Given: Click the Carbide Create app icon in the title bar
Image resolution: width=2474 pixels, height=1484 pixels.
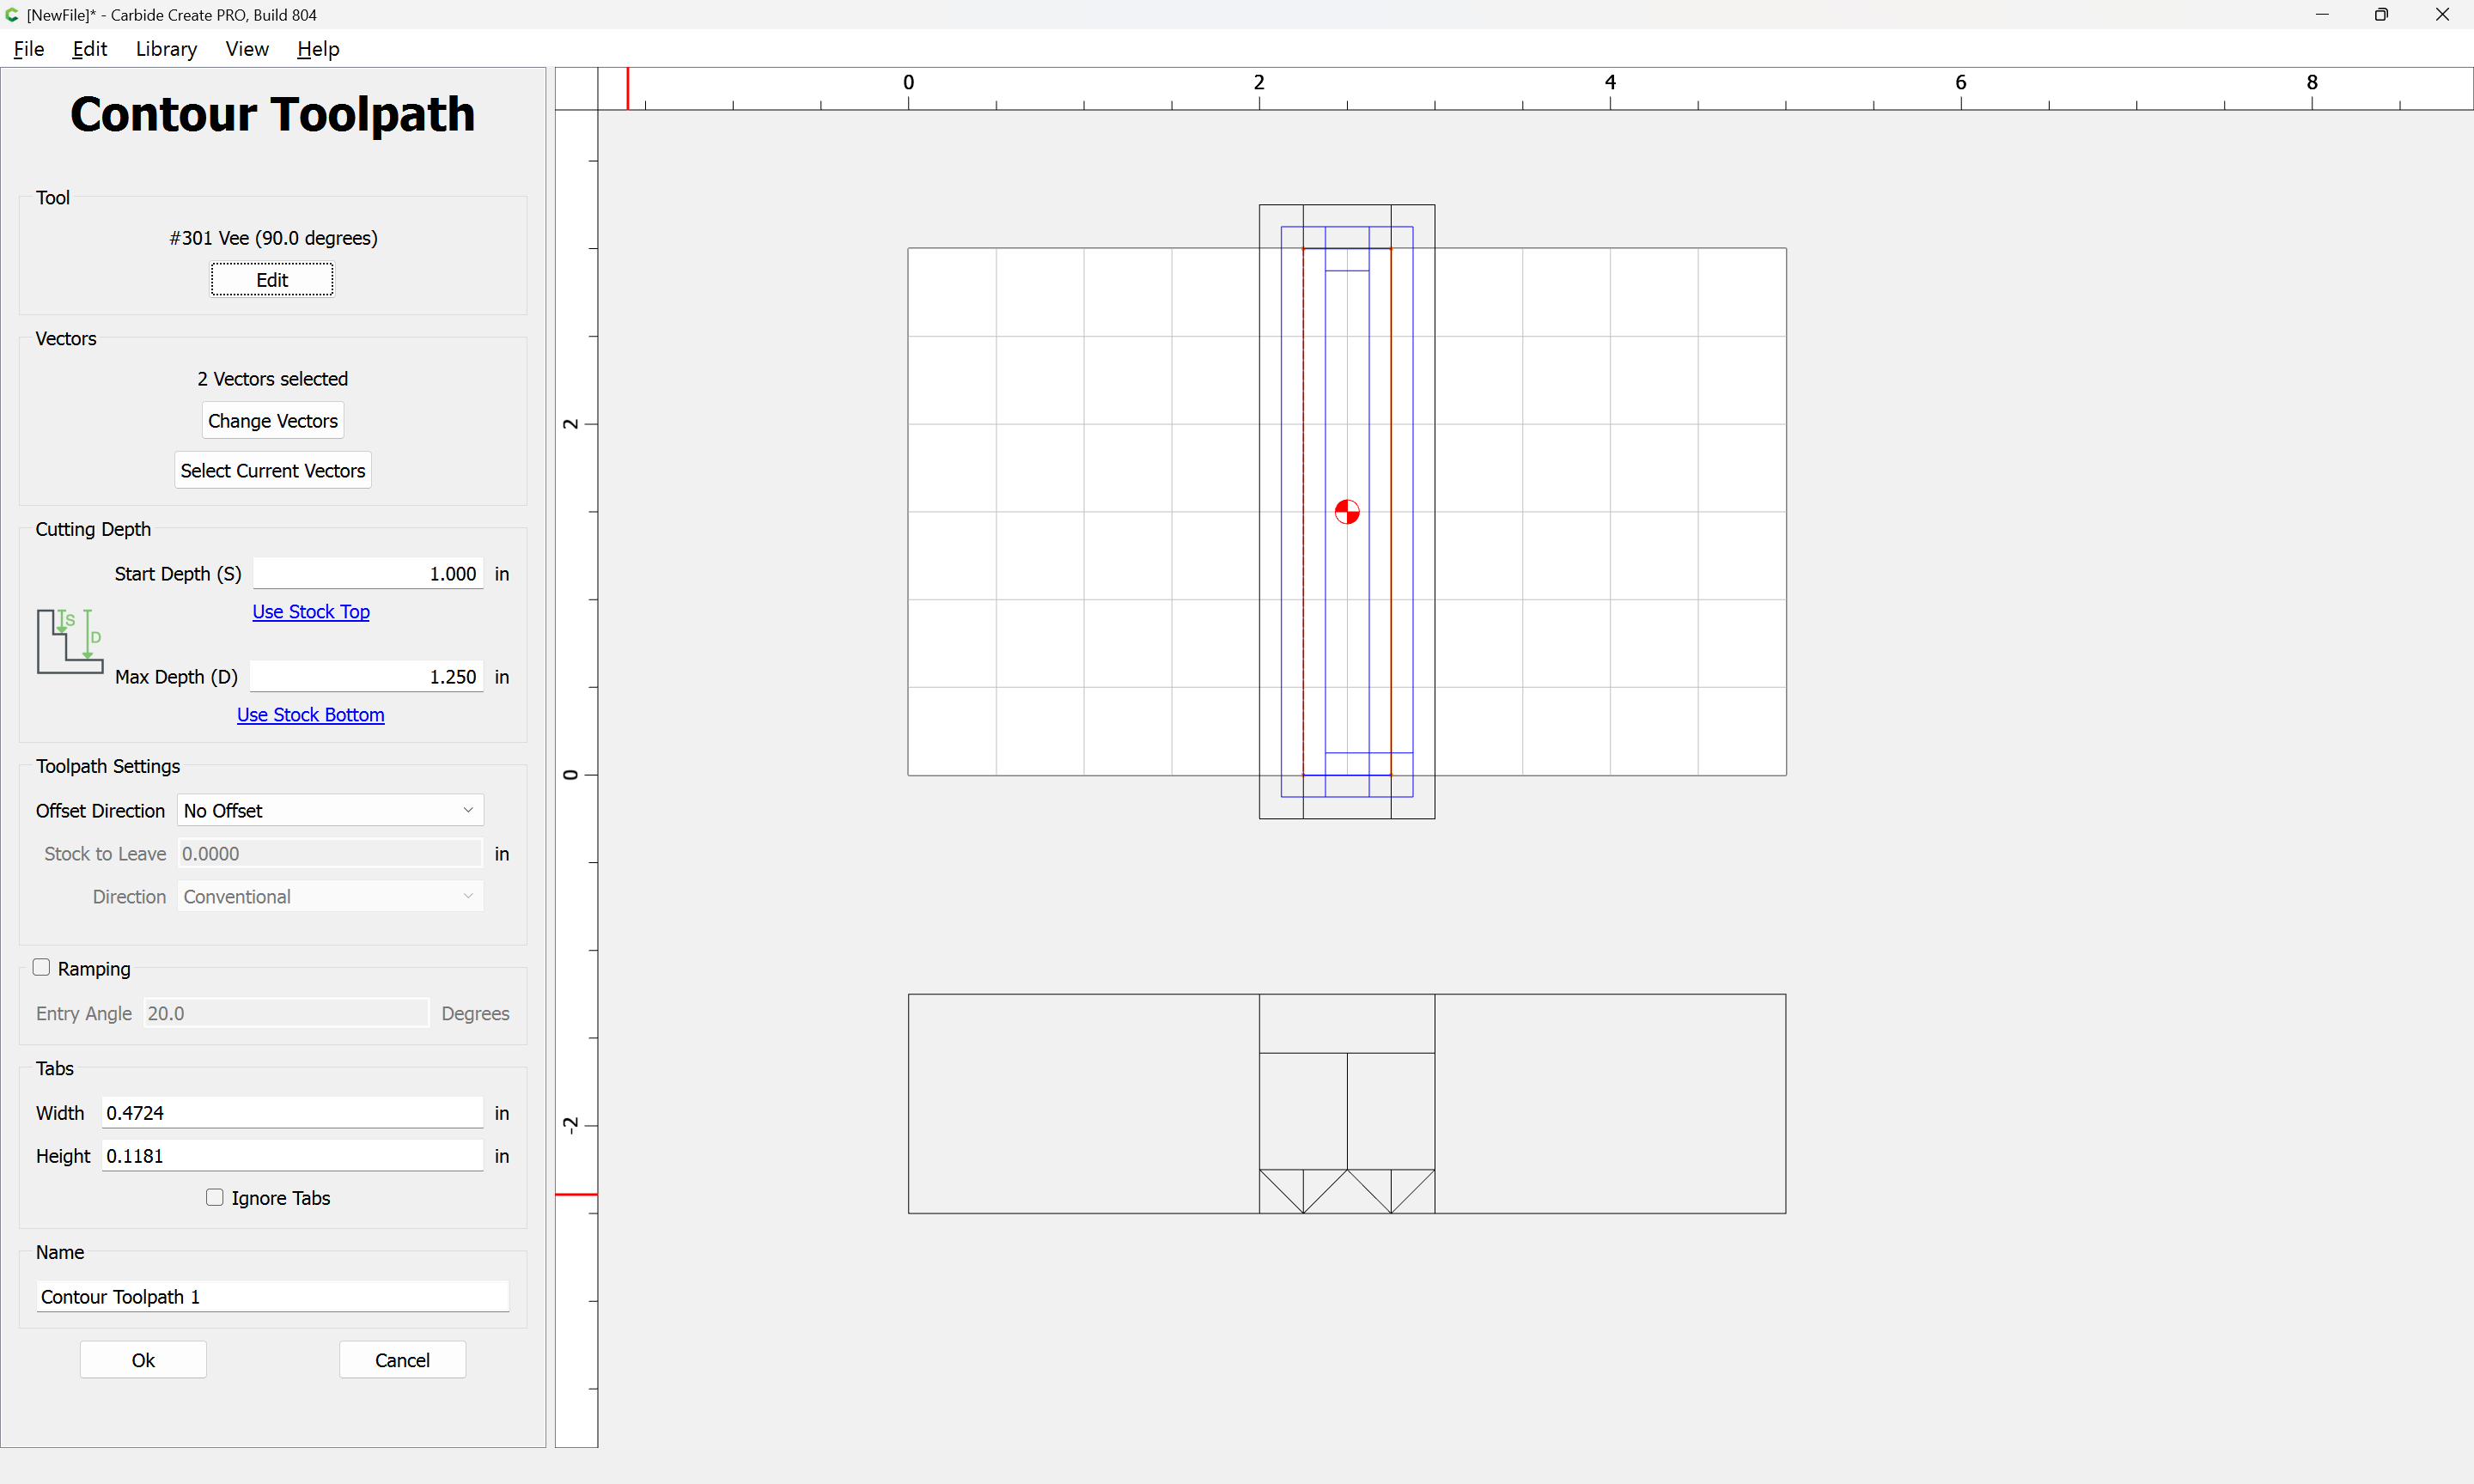Looking at the screenshot, I should click(x=12, y=15).
